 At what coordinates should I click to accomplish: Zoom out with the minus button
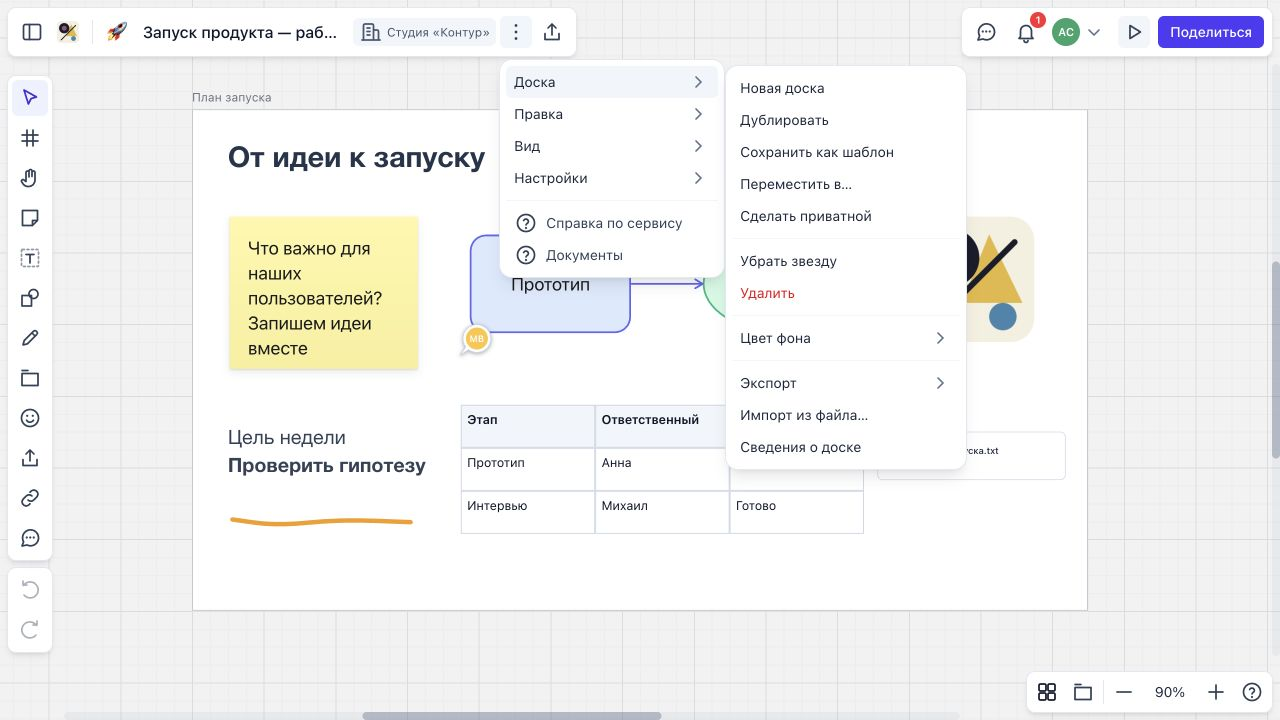[x=1124, y=692]
